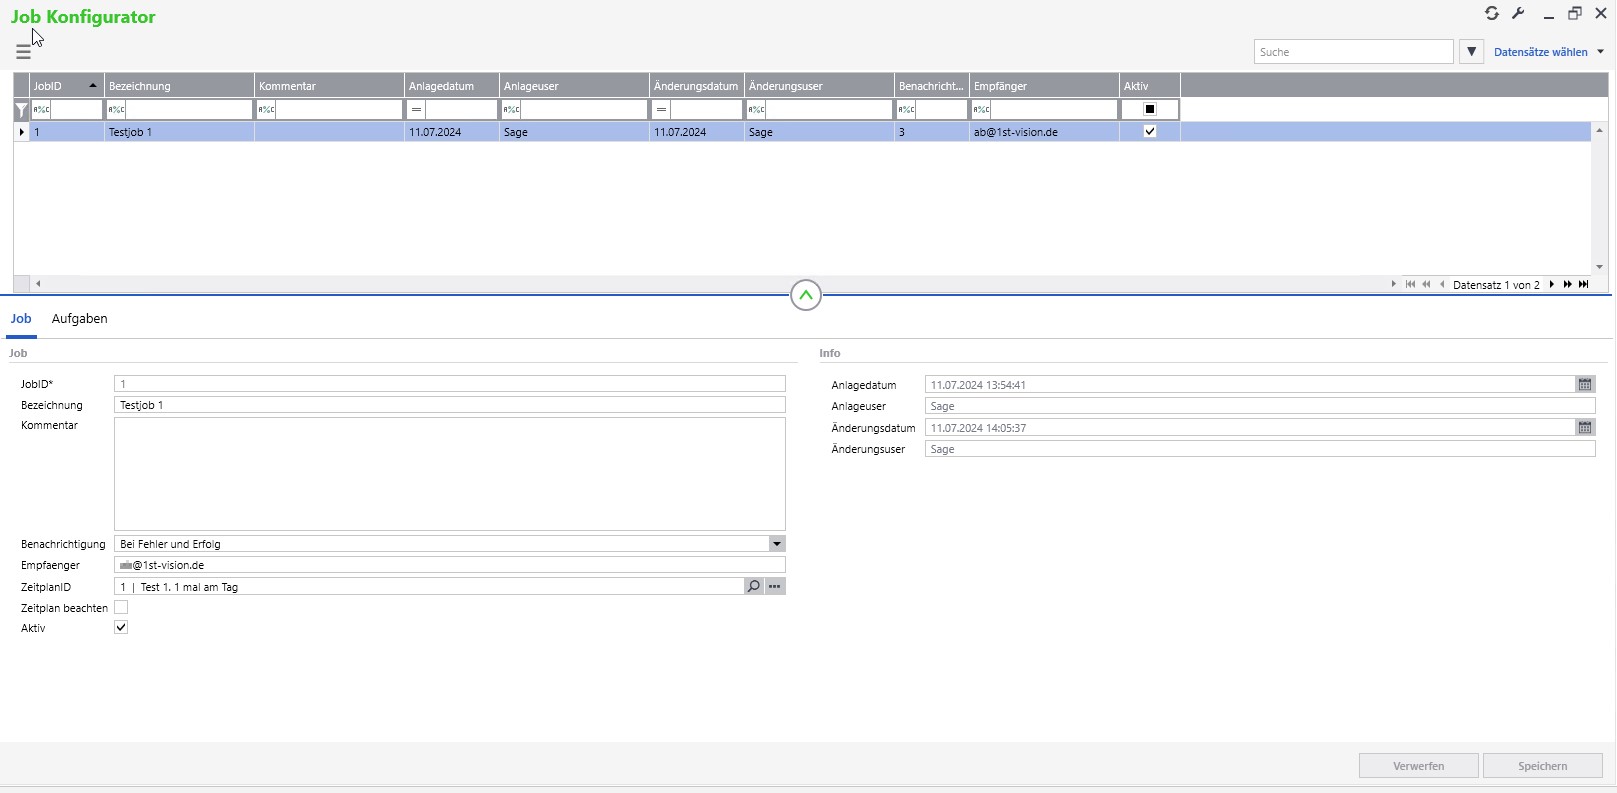Go to next record in navigator
Viewport: 1617px width, 793px height.
click(1552, 285)
